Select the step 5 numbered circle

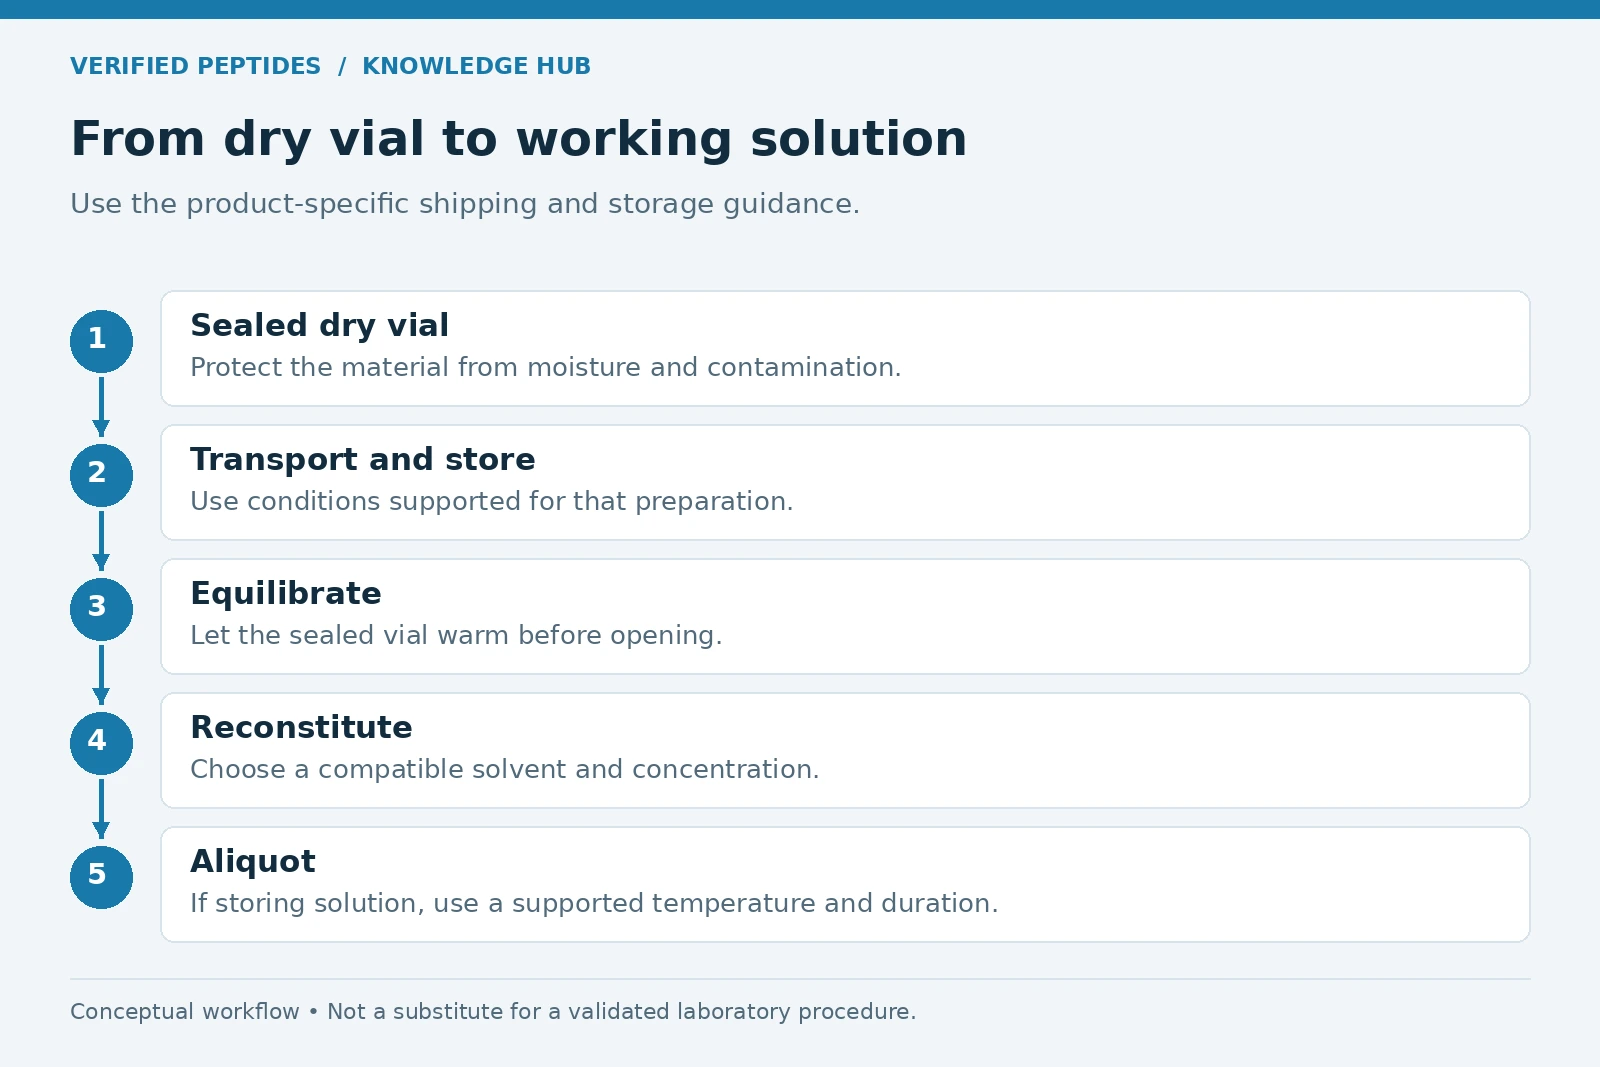point(101,877)
